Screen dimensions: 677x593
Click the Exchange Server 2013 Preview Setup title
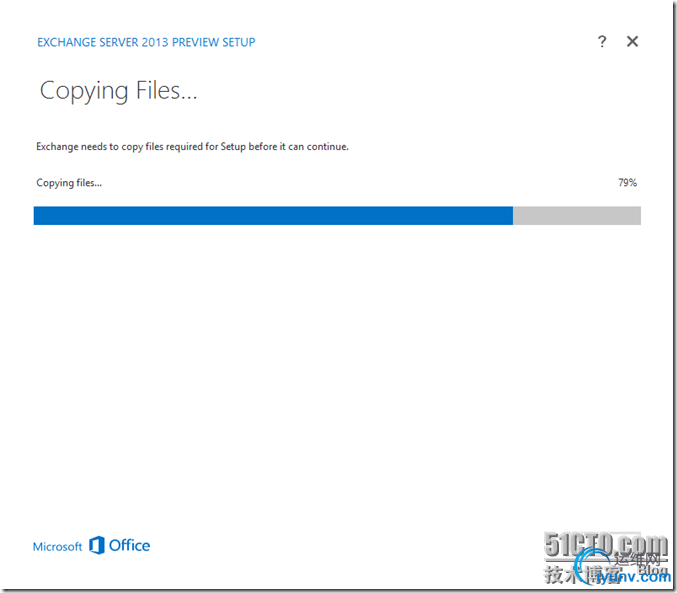point(146,42)
